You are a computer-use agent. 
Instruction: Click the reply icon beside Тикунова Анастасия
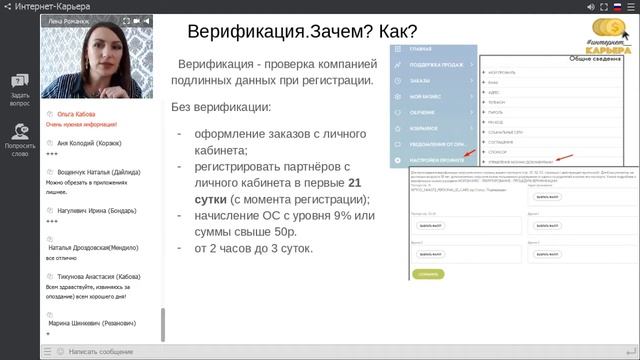[x=50, y=276]
